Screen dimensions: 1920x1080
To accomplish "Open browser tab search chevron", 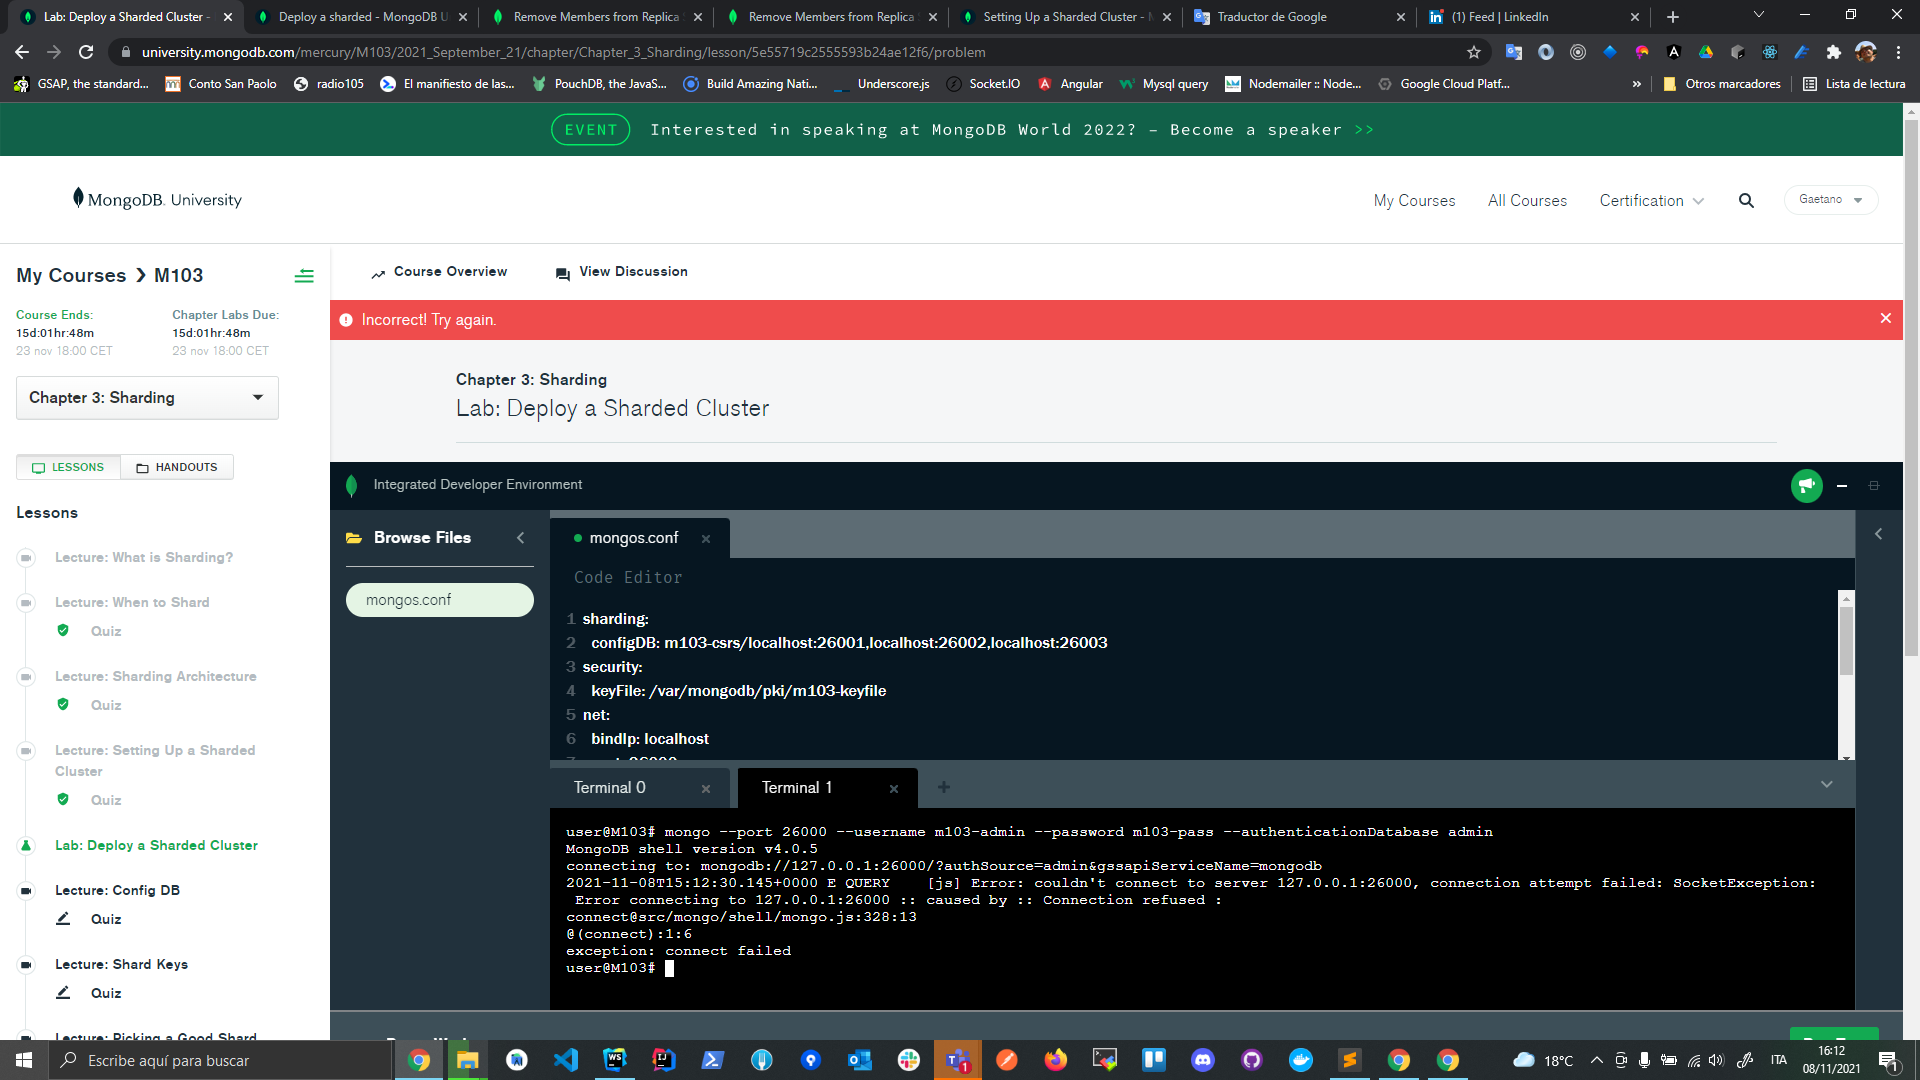I will click(1759, 15).
